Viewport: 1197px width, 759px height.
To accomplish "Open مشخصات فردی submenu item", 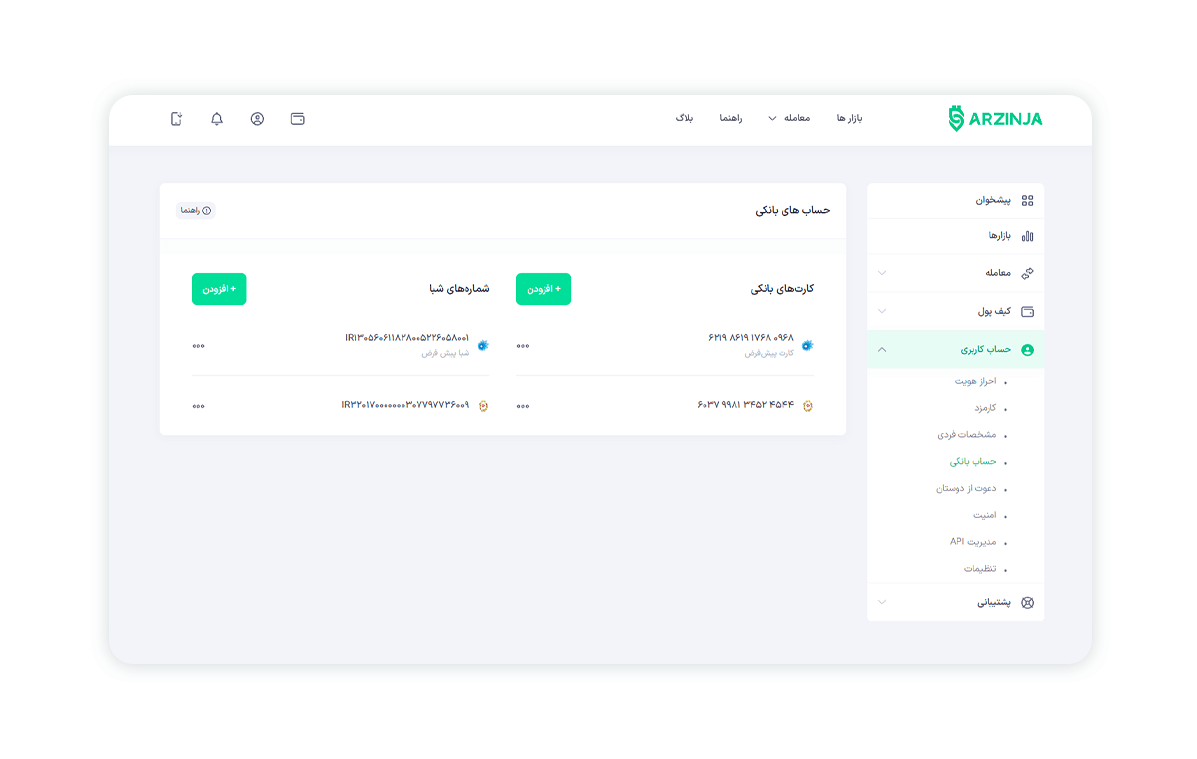I will (966, 434).
